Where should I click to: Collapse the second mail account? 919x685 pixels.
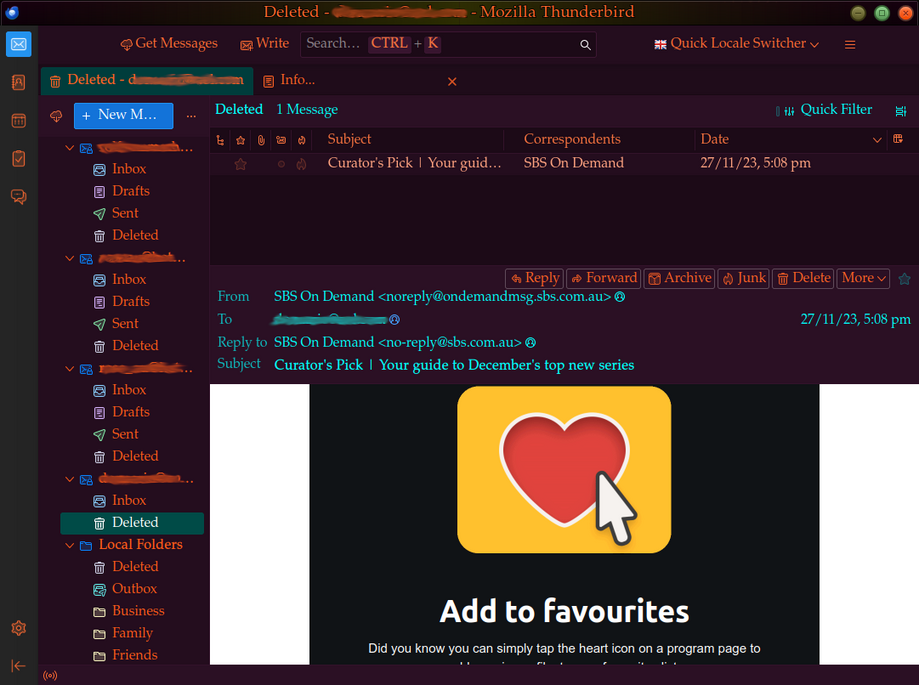(70, 258)
